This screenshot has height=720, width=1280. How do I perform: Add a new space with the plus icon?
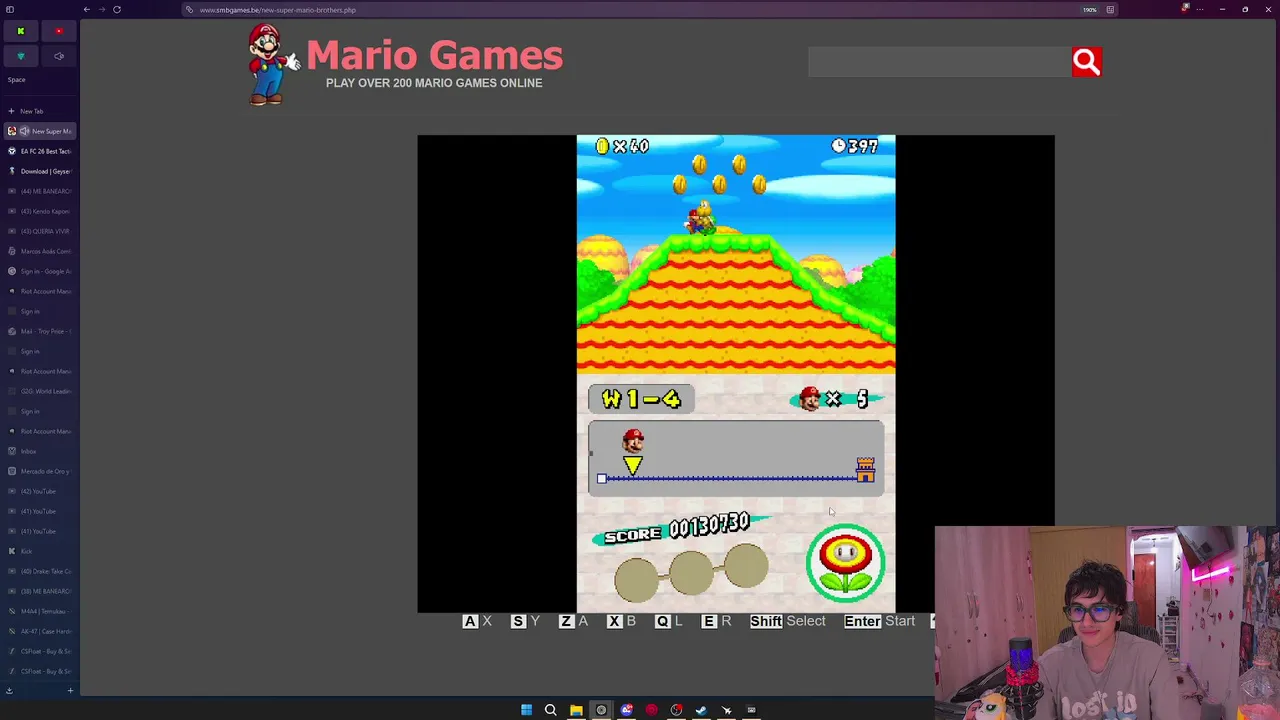[x=70, y=690]
